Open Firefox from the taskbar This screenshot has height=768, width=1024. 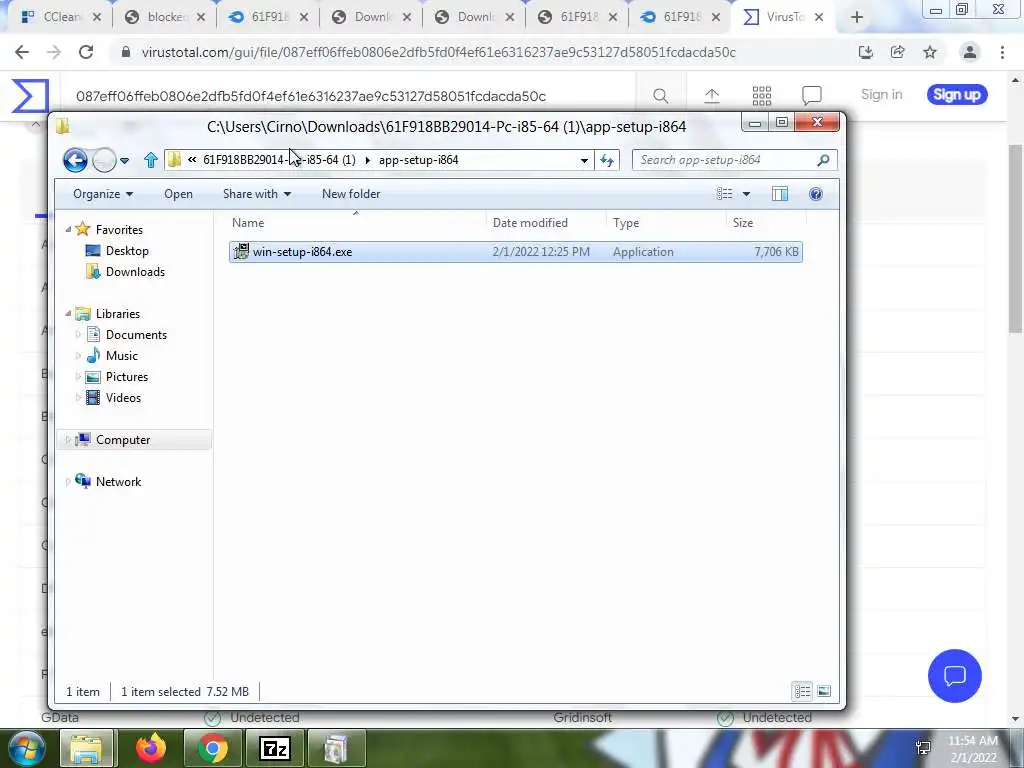click(151, 748)
